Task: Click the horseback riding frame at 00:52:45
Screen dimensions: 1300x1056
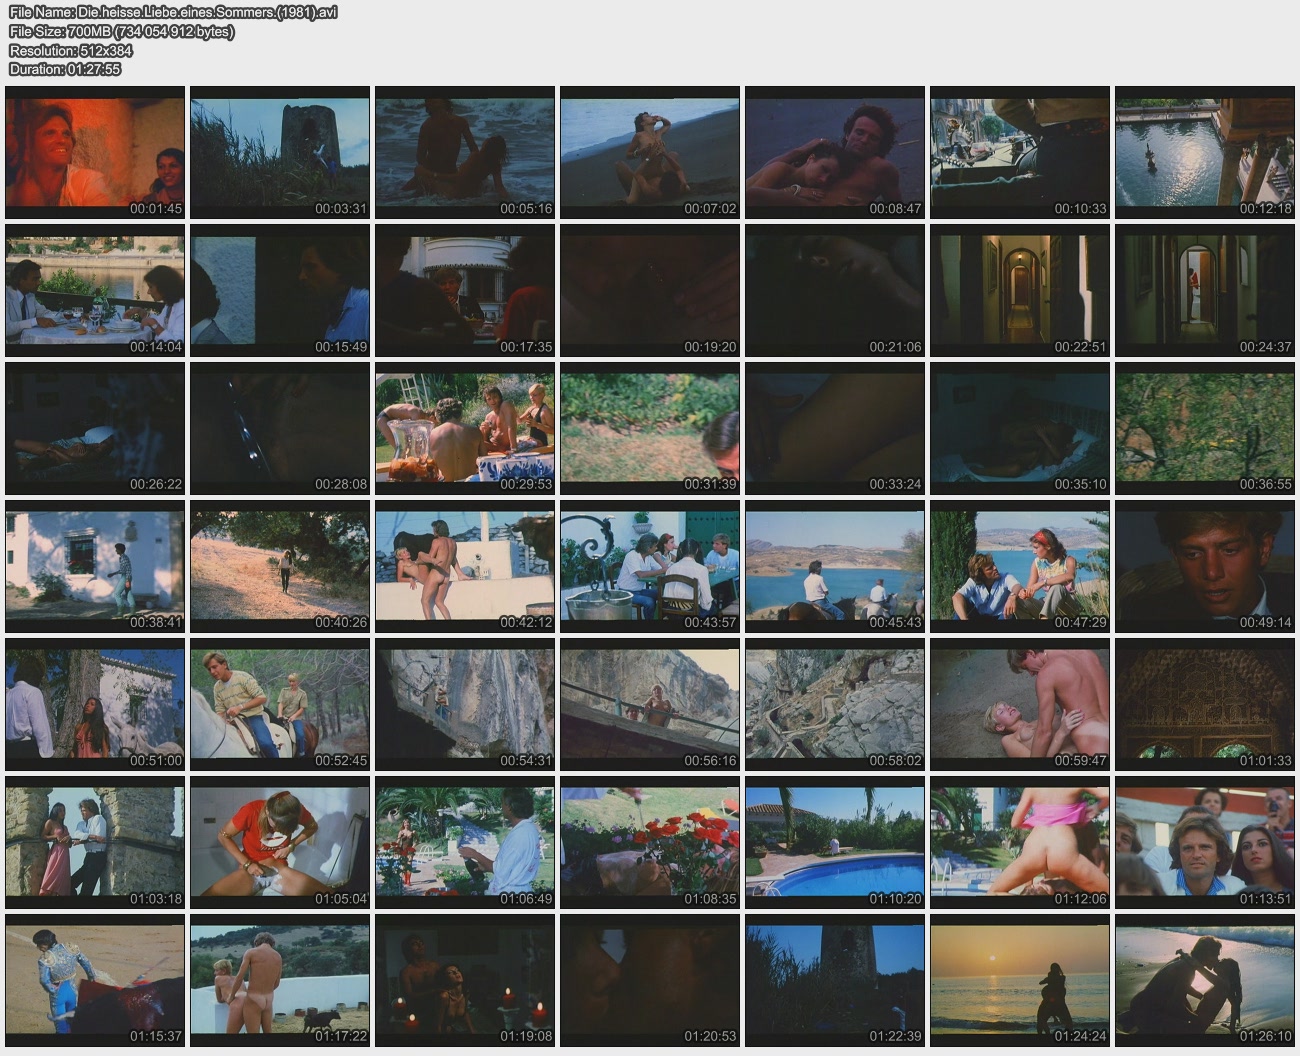Action: point(280,704)
